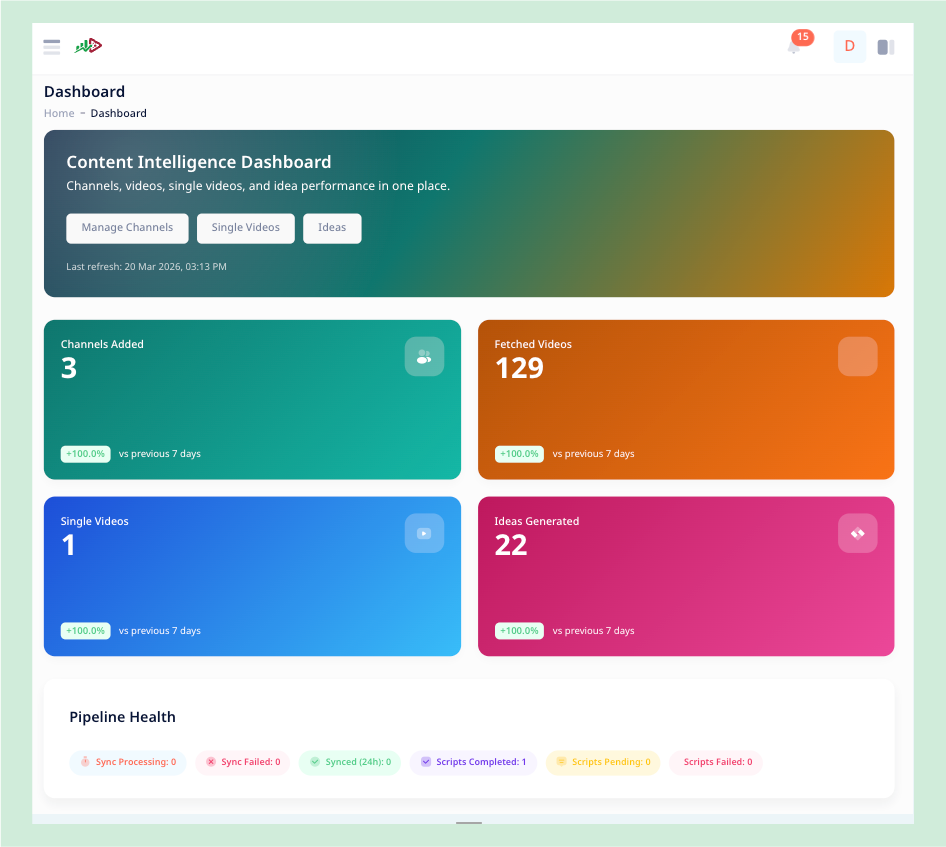The image size is (946, 847).
Task: Select the Sync Processing status badge
Action: pyautogui.click(x=128, y=762)
